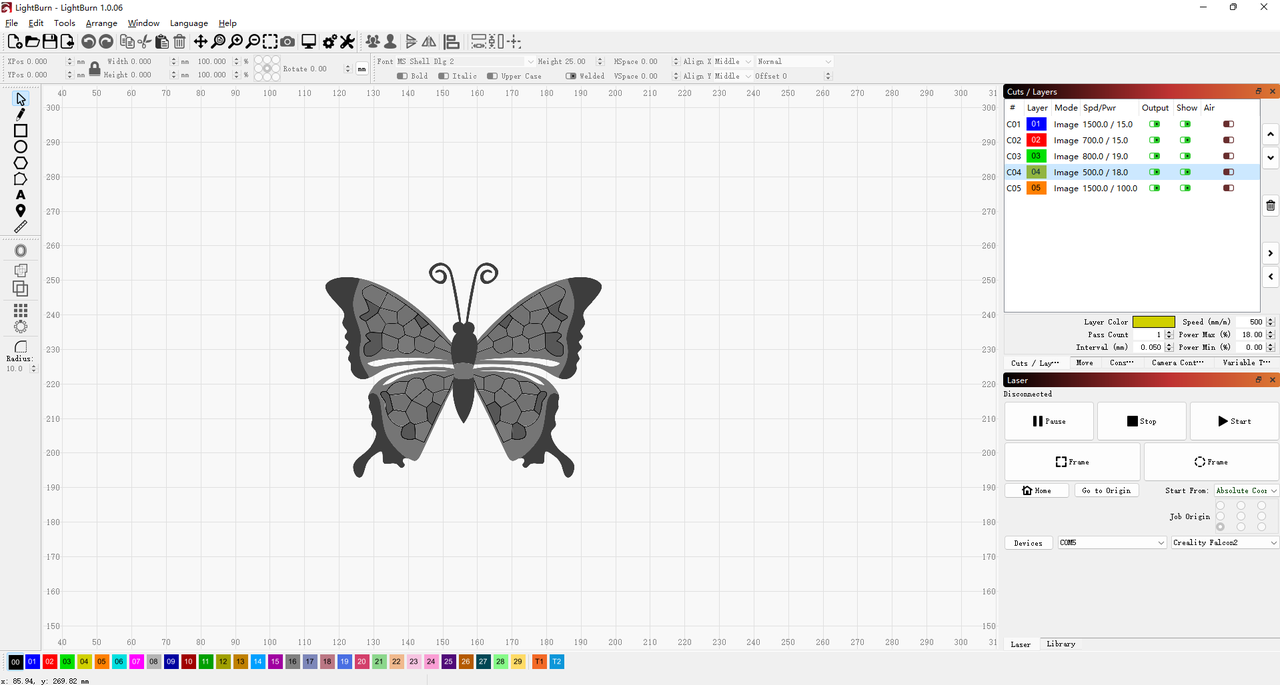Toggle Show for layer C02

pos(1186,140)
